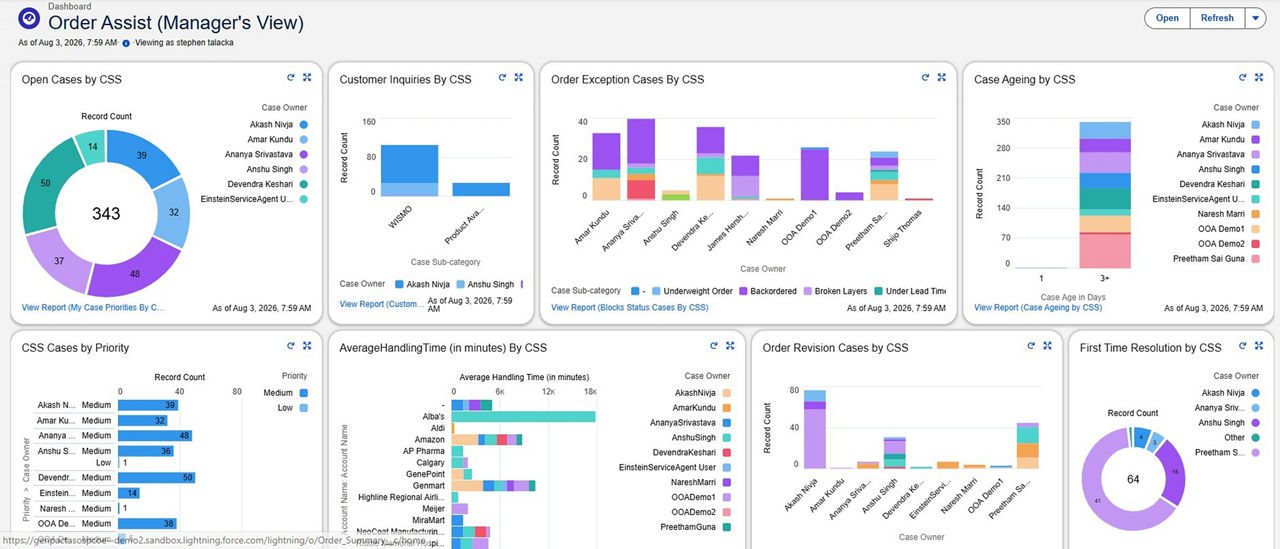Viewport: 1280px width, 549px height.
Task: Refresh Customer Inquiries By CSS chart
Action: click(501, 77)
